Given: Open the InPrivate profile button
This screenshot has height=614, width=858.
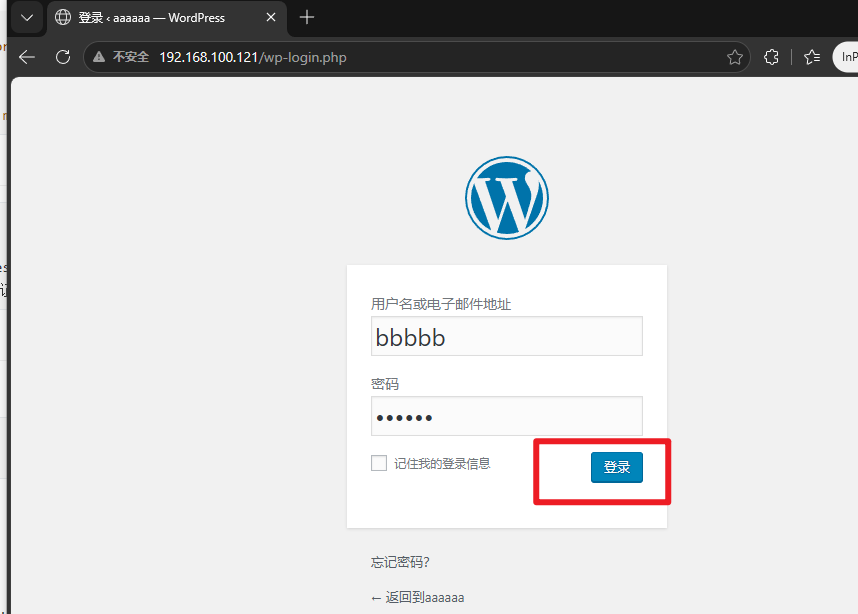Looking at the screenshot, I should pos(846,57).
